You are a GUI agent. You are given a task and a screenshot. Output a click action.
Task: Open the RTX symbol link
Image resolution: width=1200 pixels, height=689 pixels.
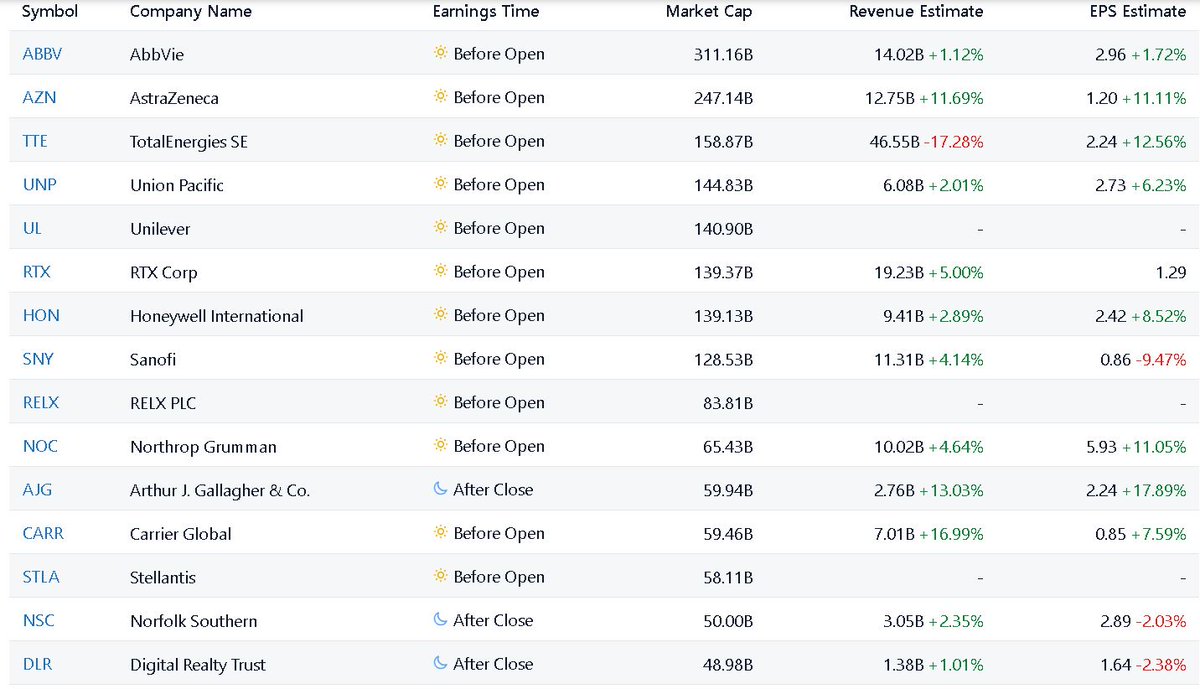click(36, 272)
